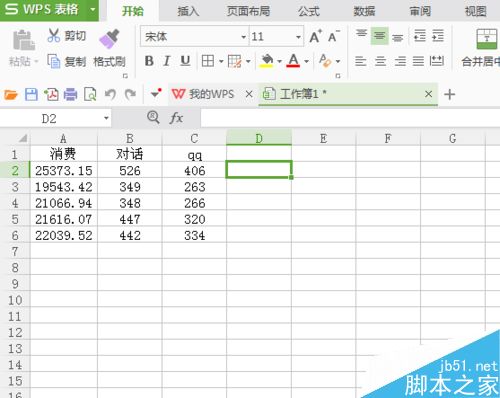
Task: Toggle align text right
Action: [400, 61]
